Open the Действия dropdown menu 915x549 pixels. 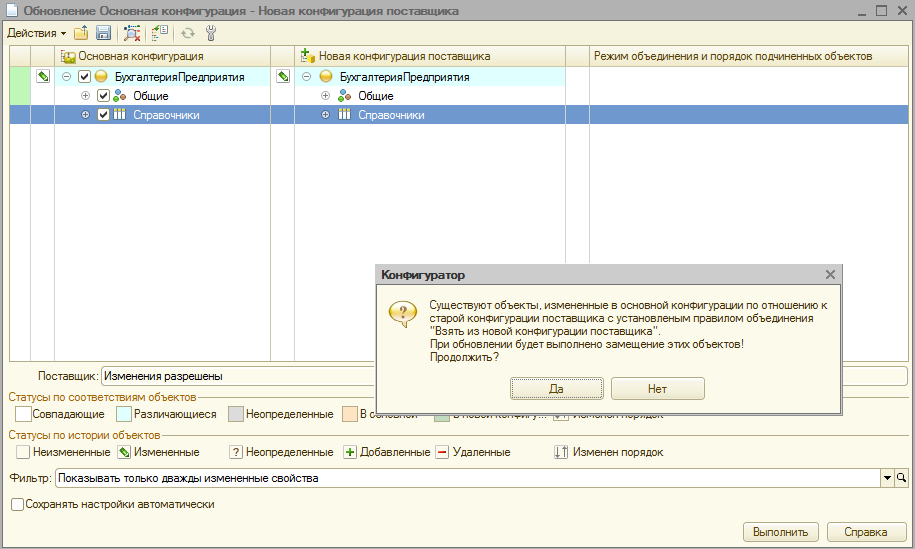(36, 33)
